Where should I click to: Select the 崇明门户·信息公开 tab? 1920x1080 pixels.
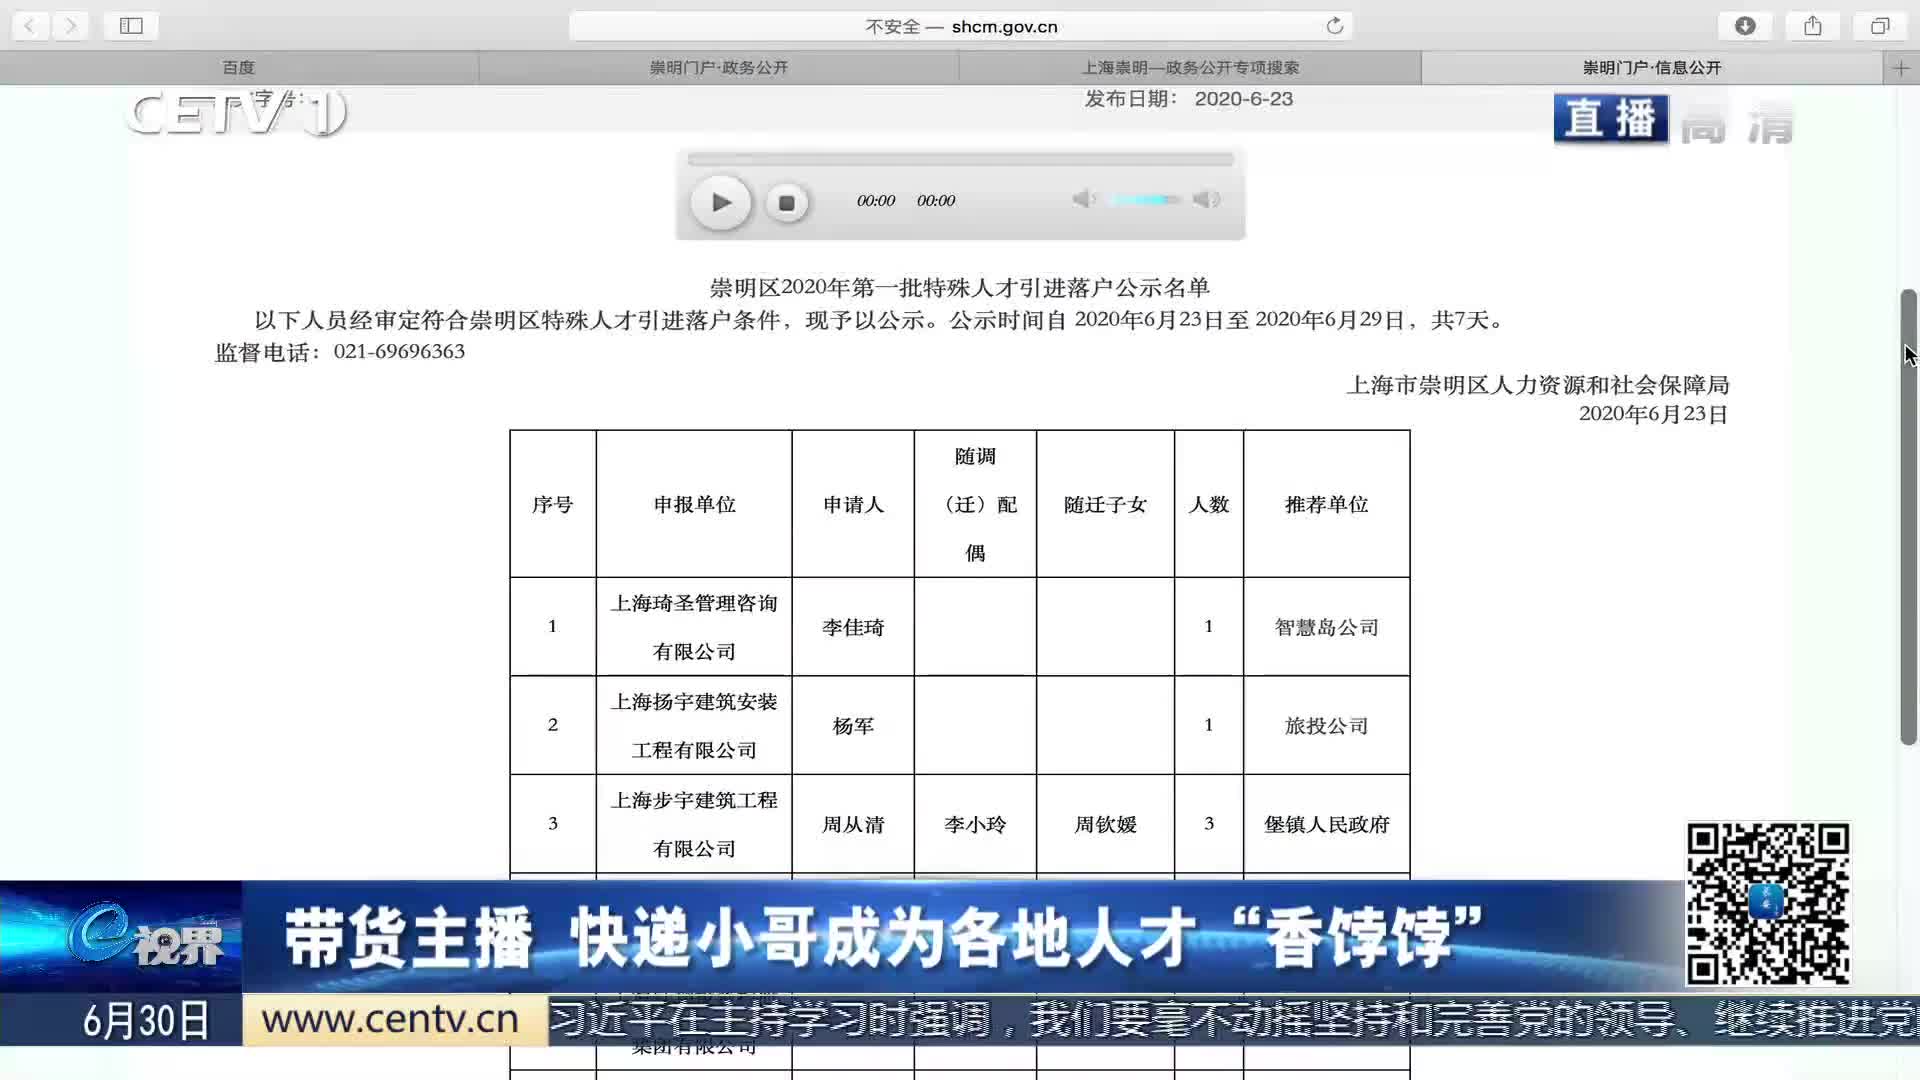[x=1651, y=68]
